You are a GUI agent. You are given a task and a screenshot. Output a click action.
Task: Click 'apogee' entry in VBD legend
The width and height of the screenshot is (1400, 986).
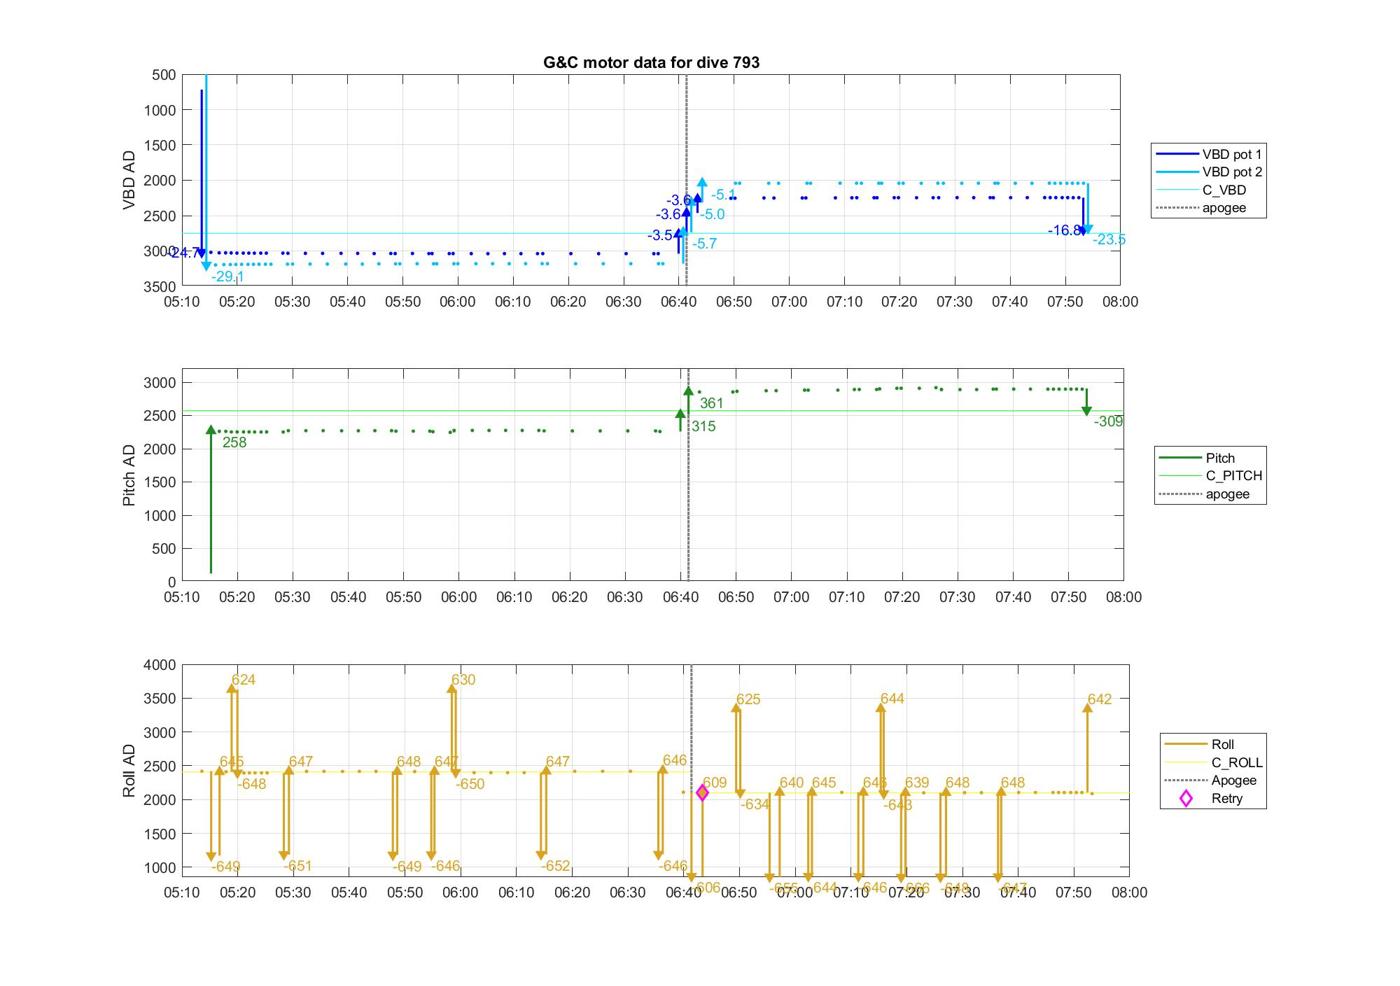1202,208
